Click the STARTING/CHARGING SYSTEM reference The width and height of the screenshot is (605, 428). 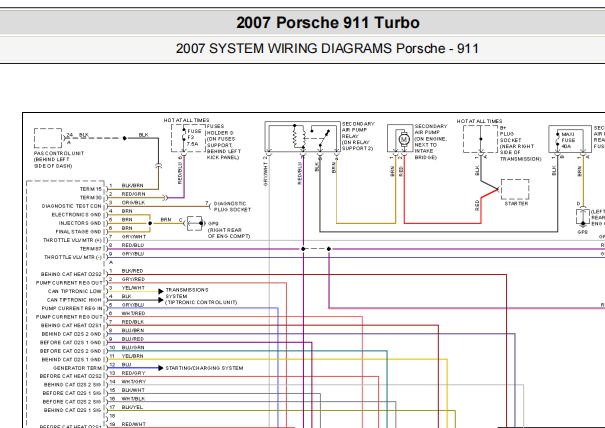click(204, 368)
